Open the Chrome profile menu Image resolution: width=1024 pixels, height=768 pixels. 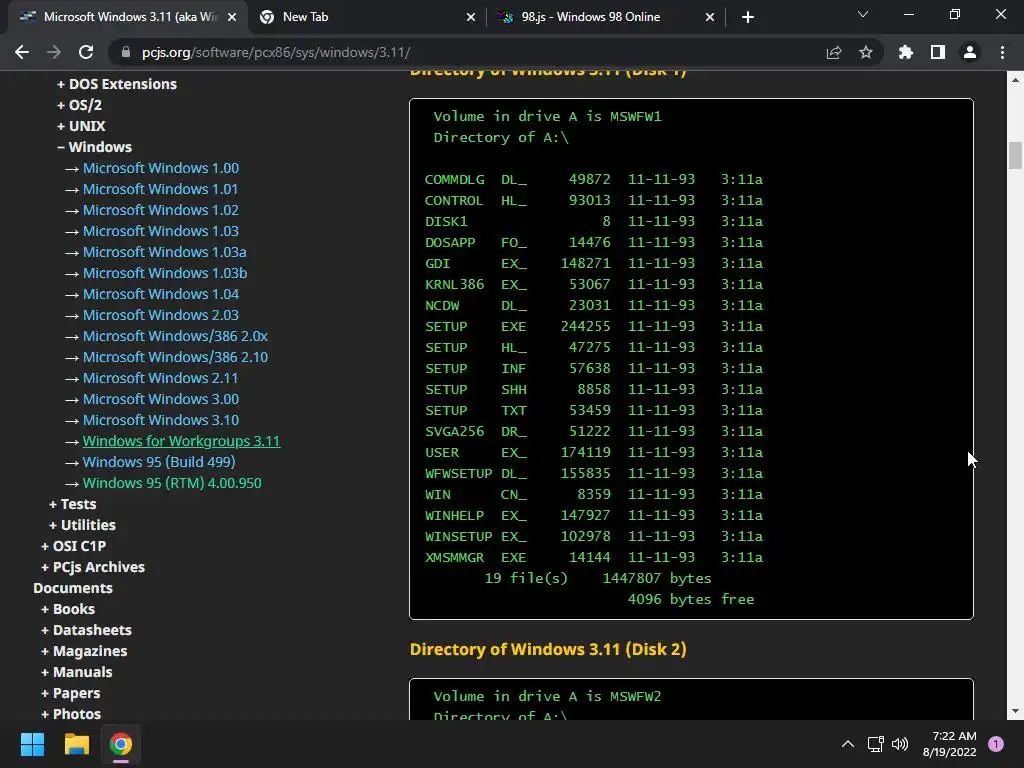click(x=970, y=52)
